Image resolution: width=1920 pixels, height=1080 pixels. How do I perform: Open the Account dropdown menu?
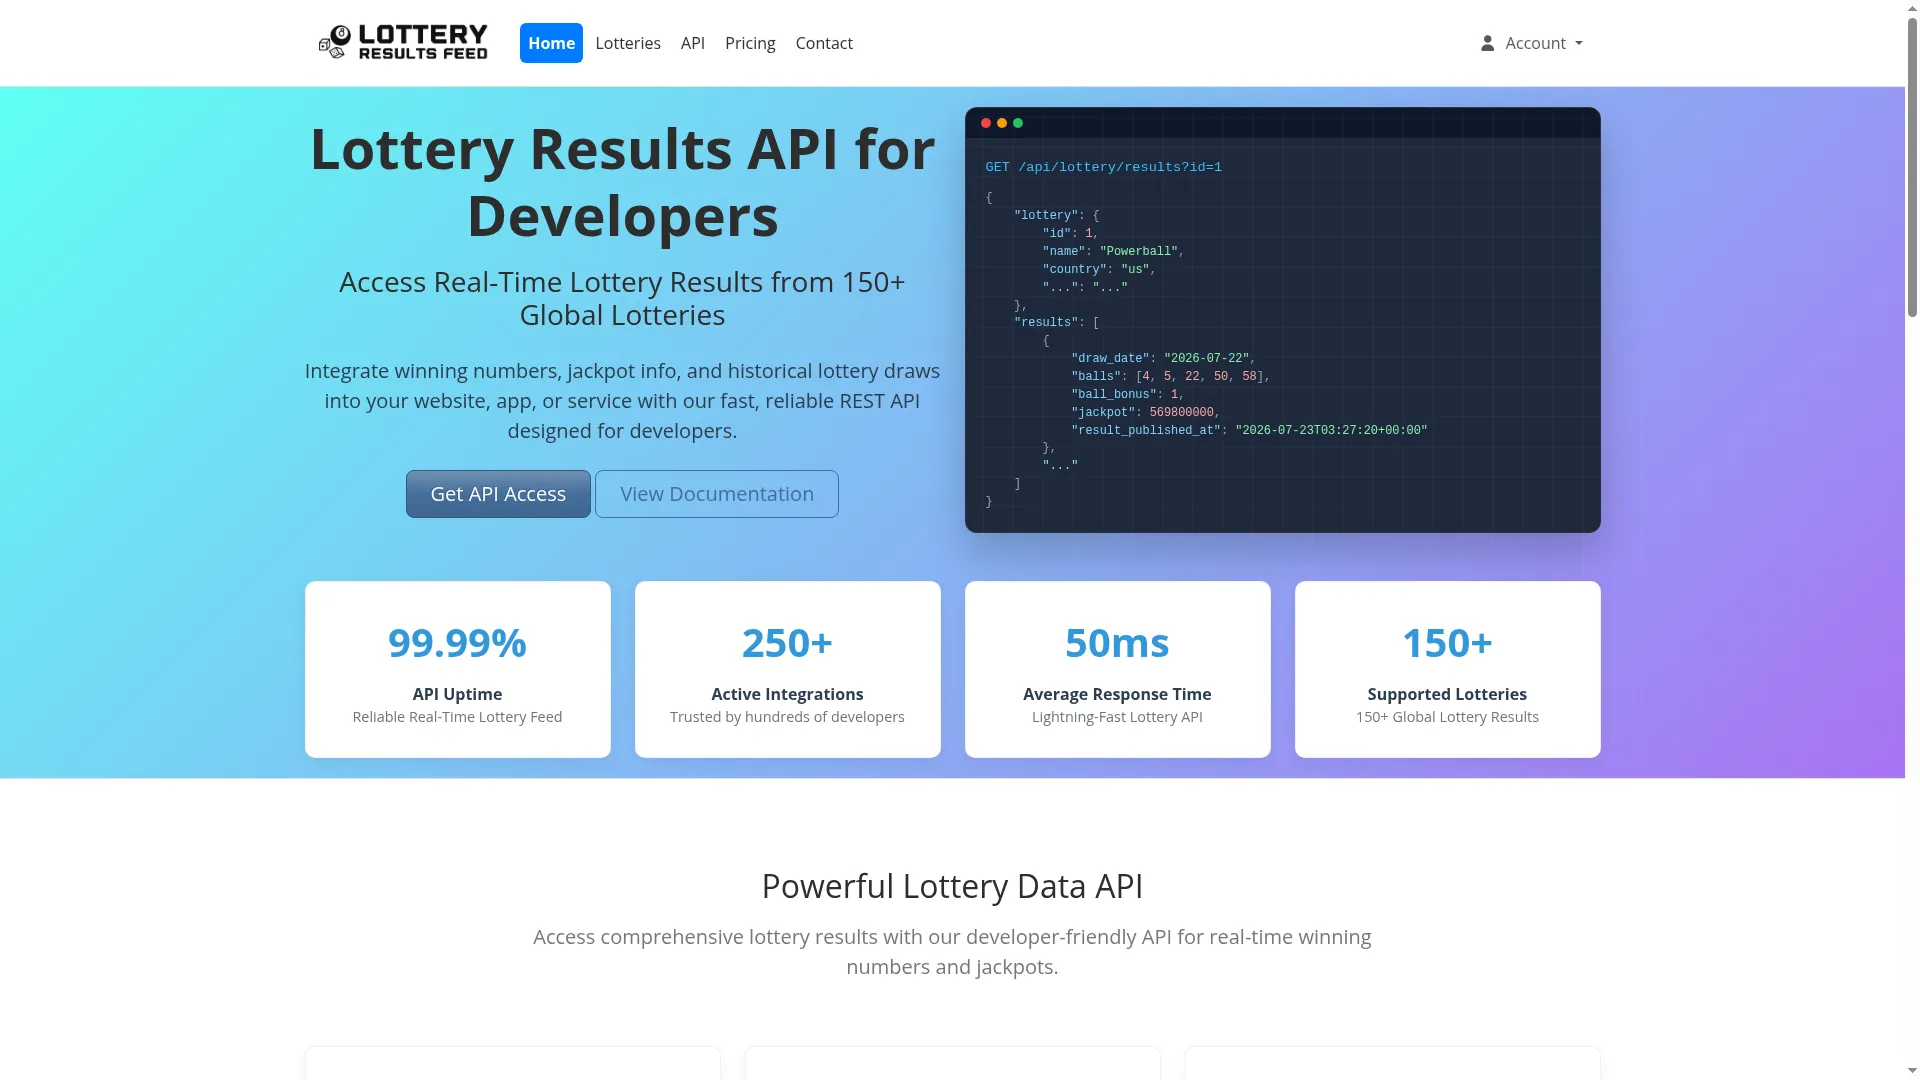[x=1532, y=43]
